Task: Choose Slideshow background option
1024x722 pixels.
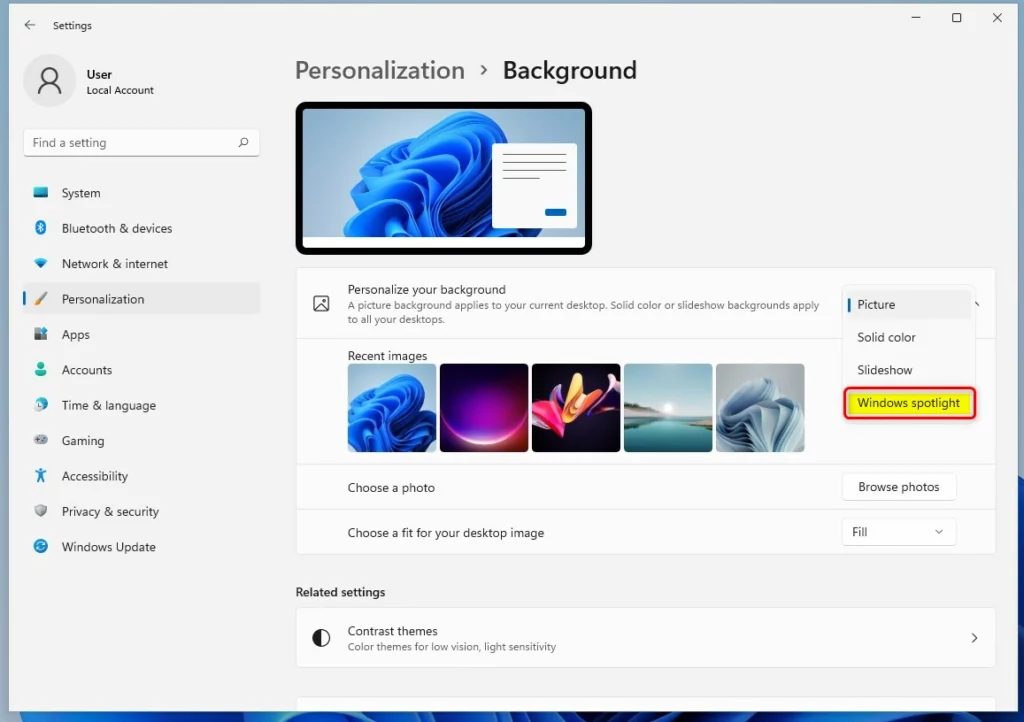Action: (908, 369)
